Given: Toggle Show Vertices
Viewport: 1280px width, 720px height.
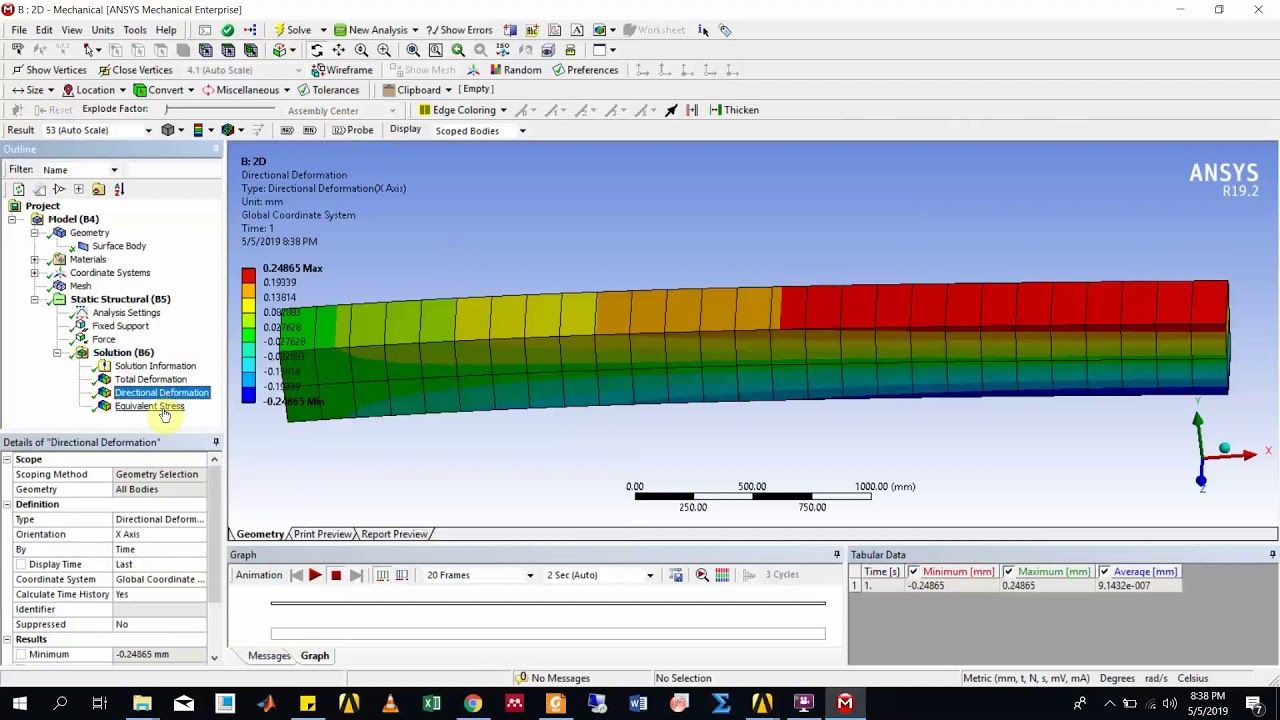Looking at the screenshot, I should (x=49, y=70).
